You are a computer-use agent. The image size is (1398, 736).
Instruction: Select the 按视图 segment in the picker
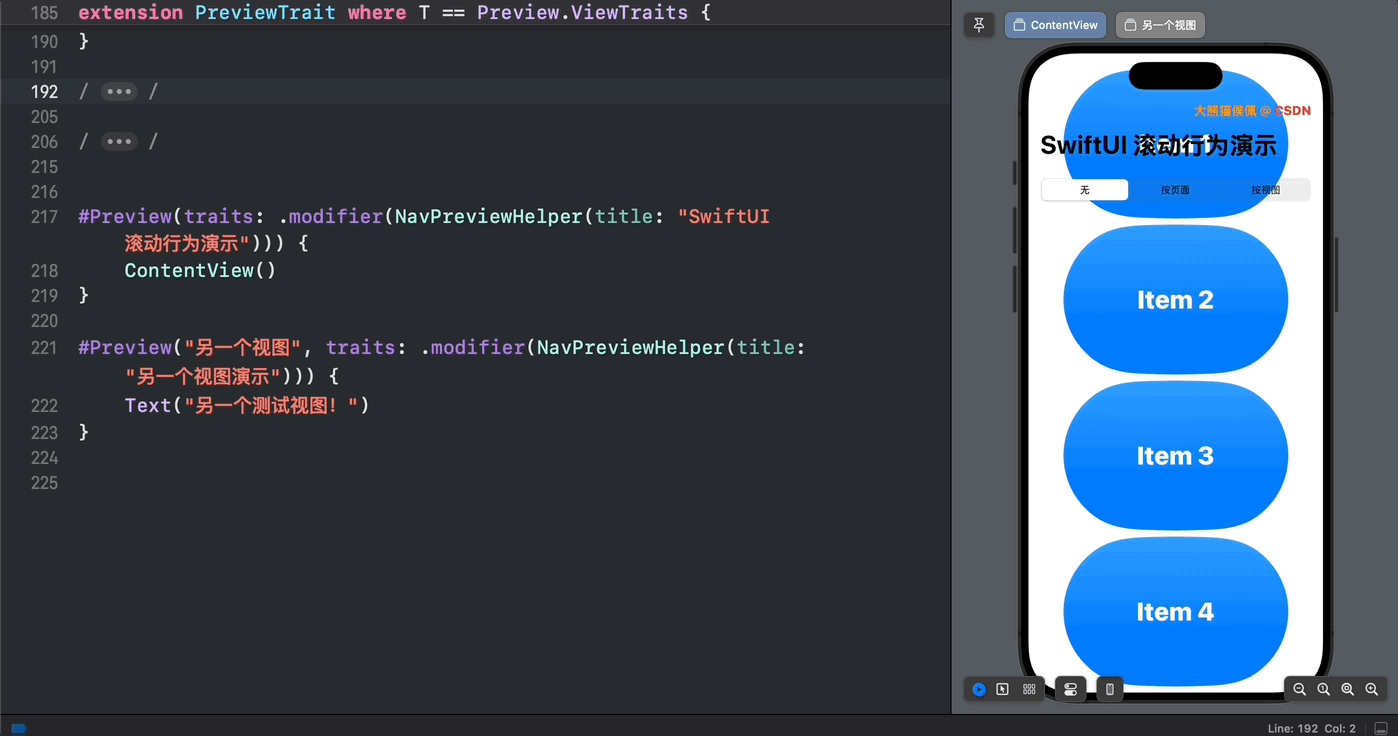tap(1265, 190)
